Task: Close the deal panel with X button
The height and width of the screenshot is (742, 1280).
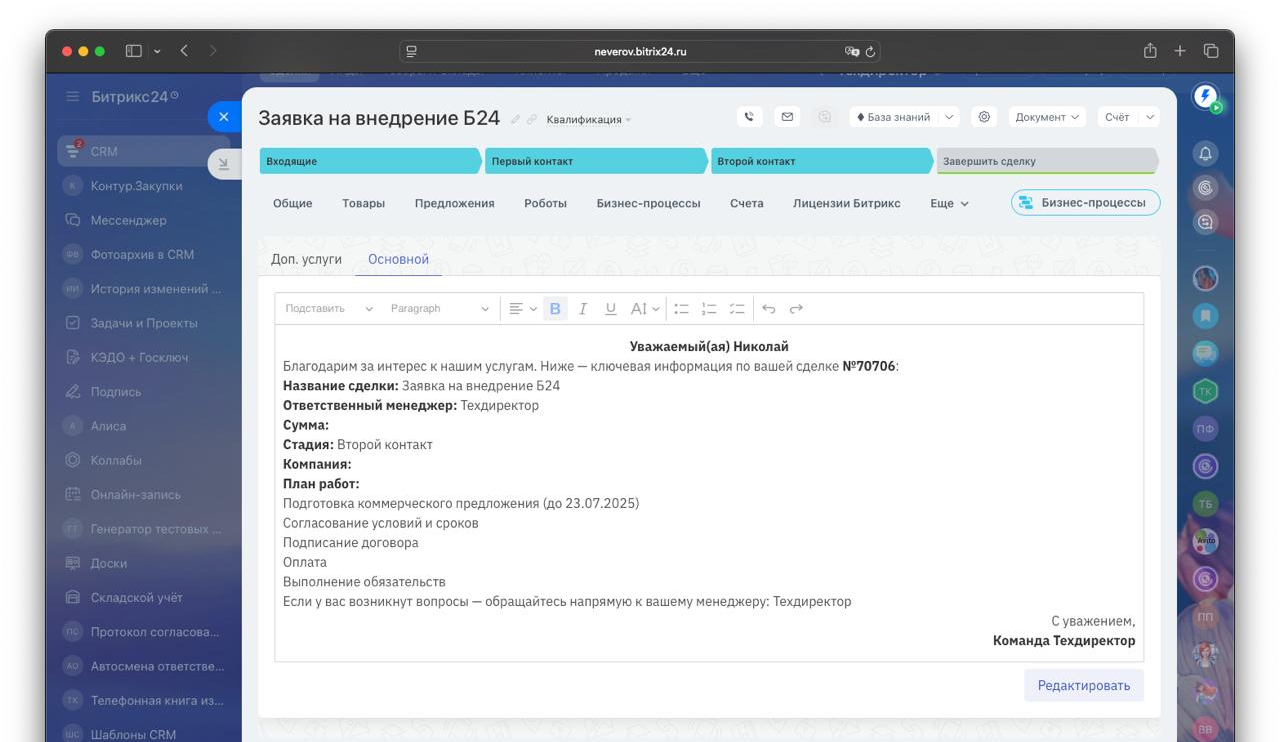Action: pos(223,117)
